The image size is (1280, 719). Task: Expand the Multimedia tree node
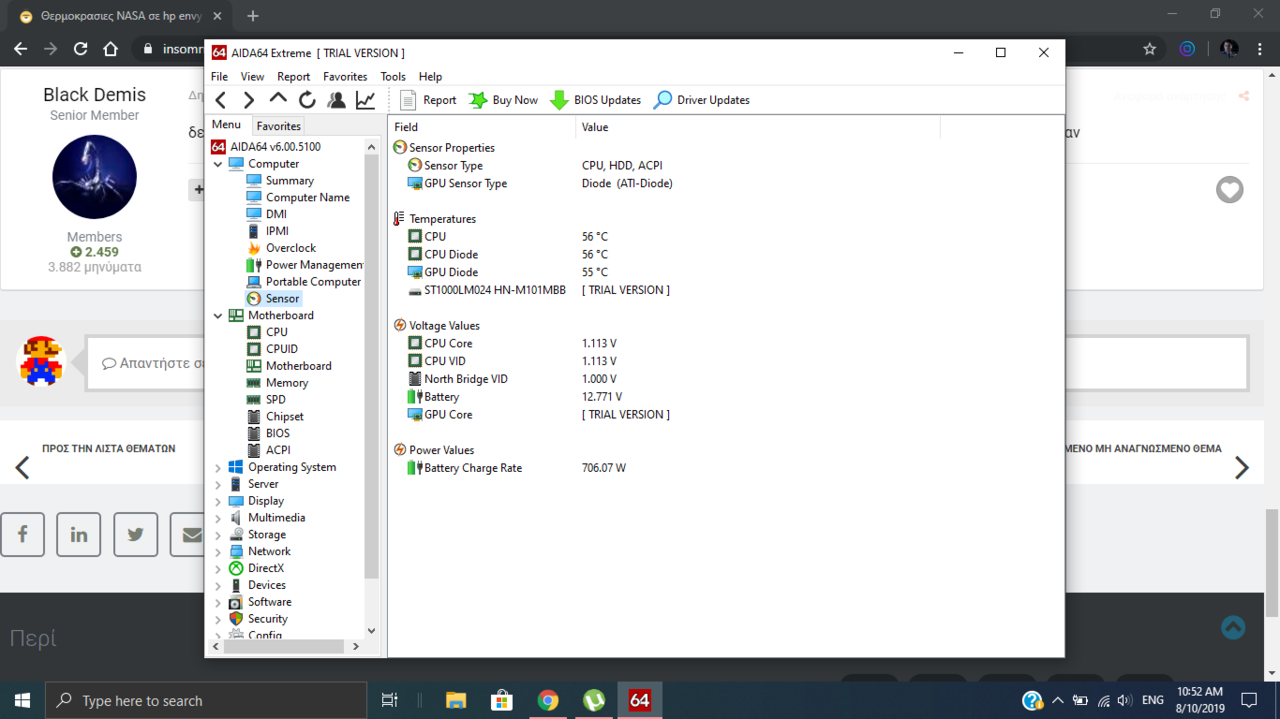tap(218, 518)
